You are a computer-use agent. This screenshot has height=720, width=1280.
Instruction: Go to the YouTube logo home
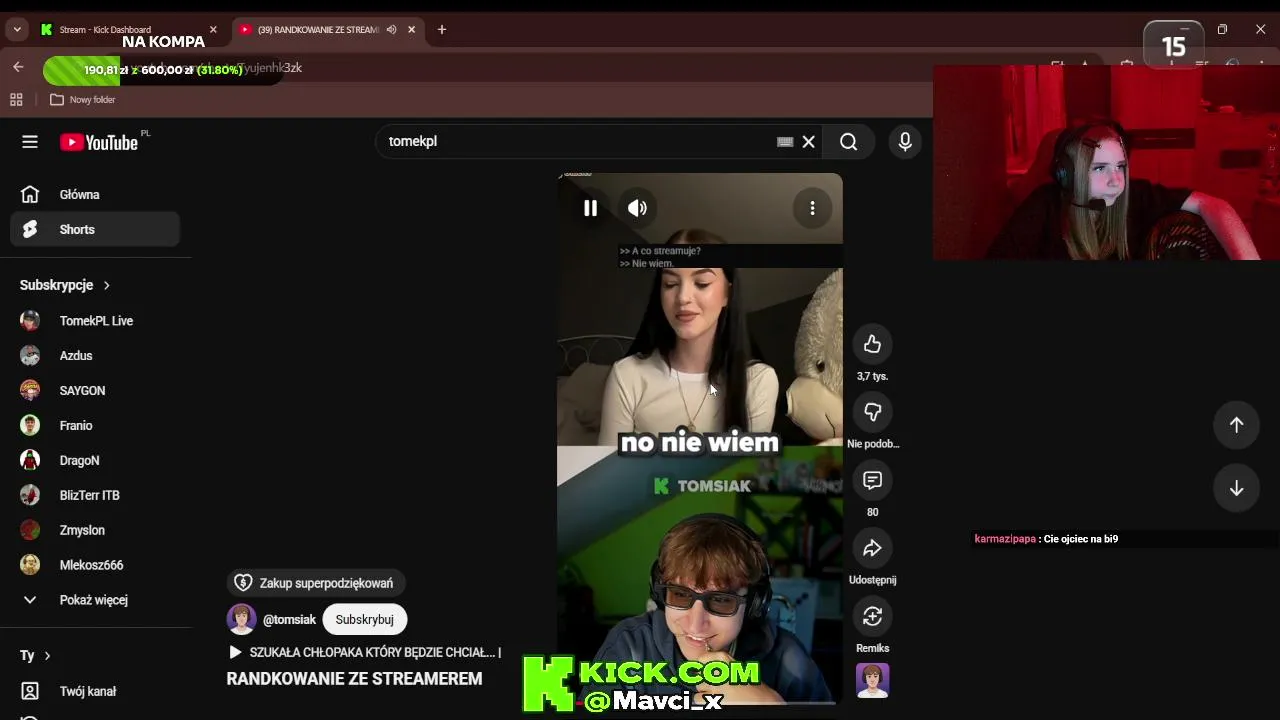[x=99, y=142]
